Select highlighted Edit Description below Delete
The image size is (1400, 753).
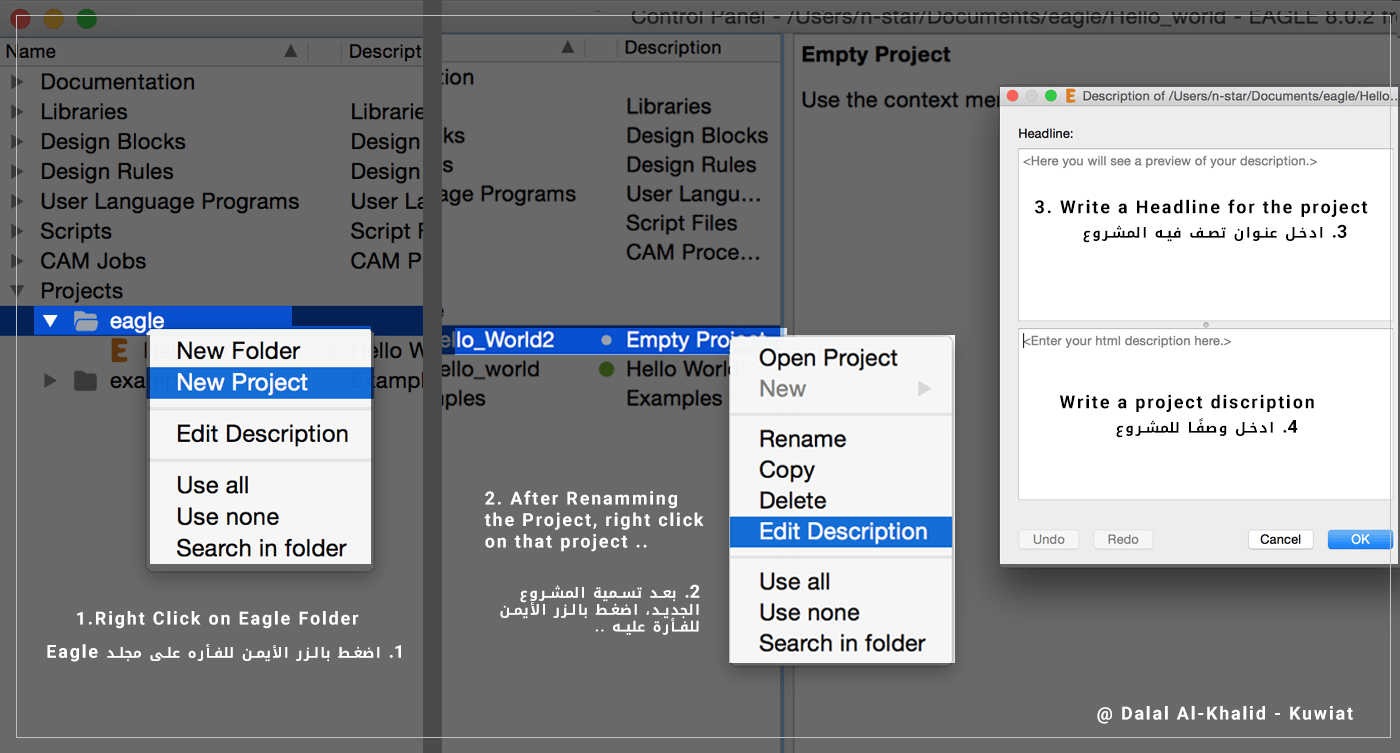pyautogui.click(x=841, y=532)
